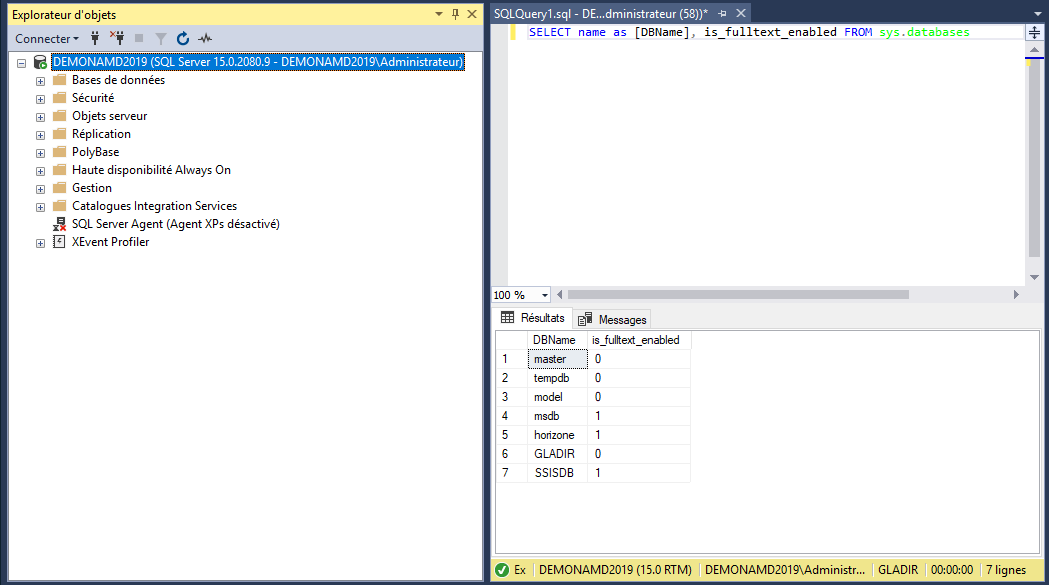Refresh the Object Explorer tree

pyautogui.click(x=183, y=38)
